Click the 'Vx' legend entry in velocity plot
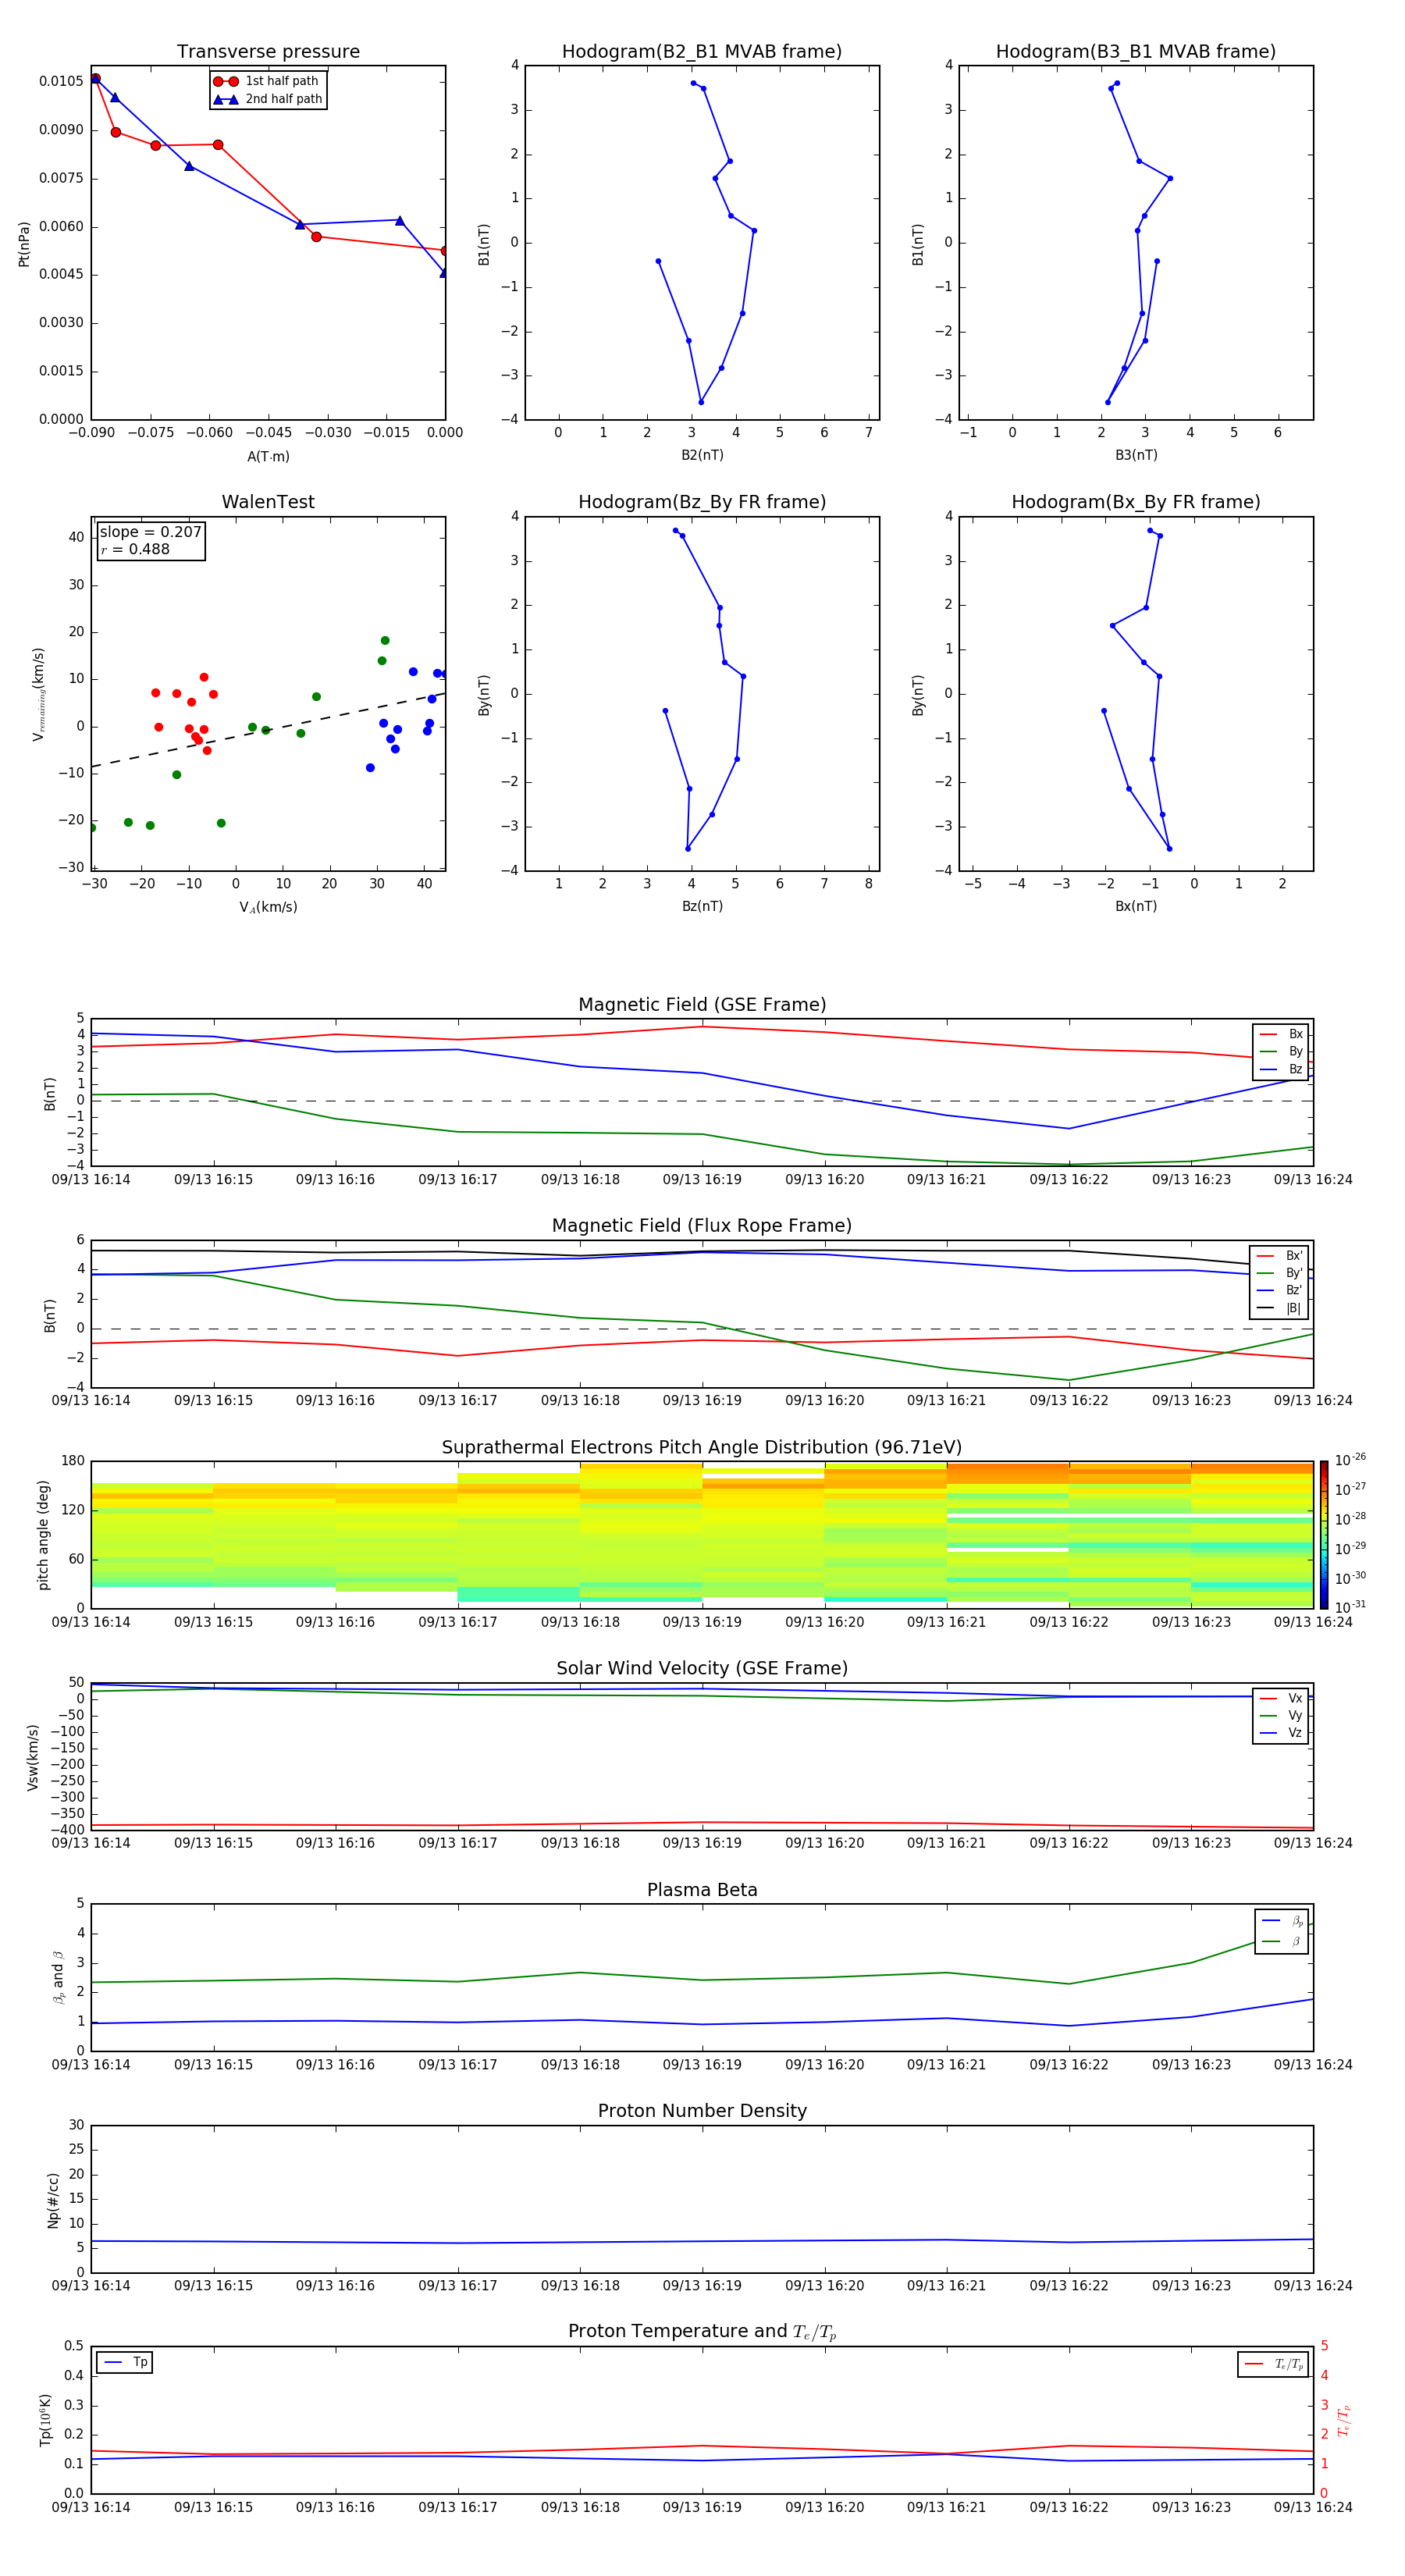 (1281, 1698)
